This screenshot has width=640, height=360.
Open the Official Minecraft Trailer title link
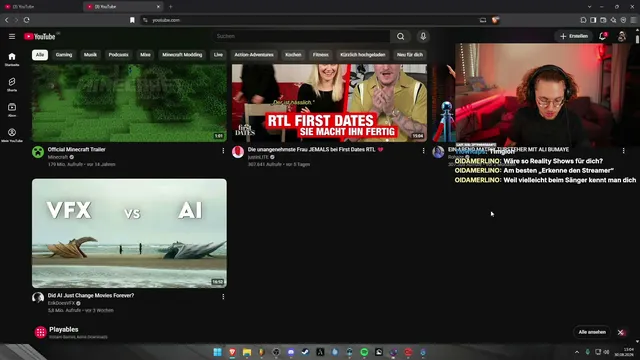click(77, 149)
